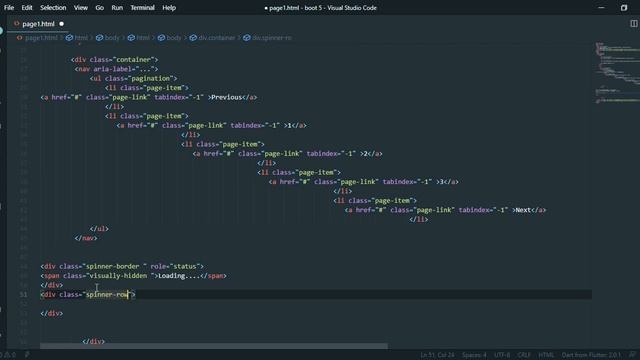Viewport: 640px width, 360px height.
Task: Click Spaces: 4 indentation setting
Action: coord(474,355)
